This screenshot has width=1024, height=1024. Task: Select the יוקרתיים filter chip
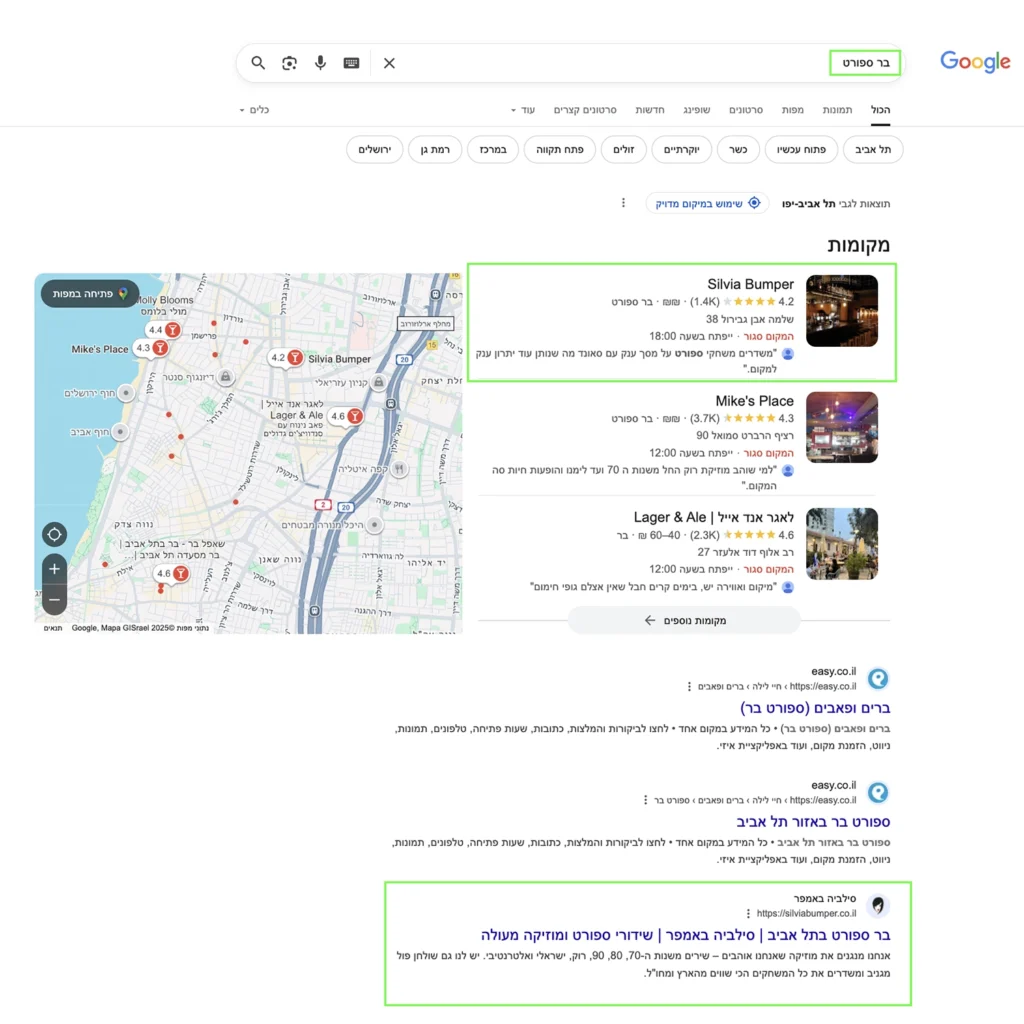pos(682,150)
